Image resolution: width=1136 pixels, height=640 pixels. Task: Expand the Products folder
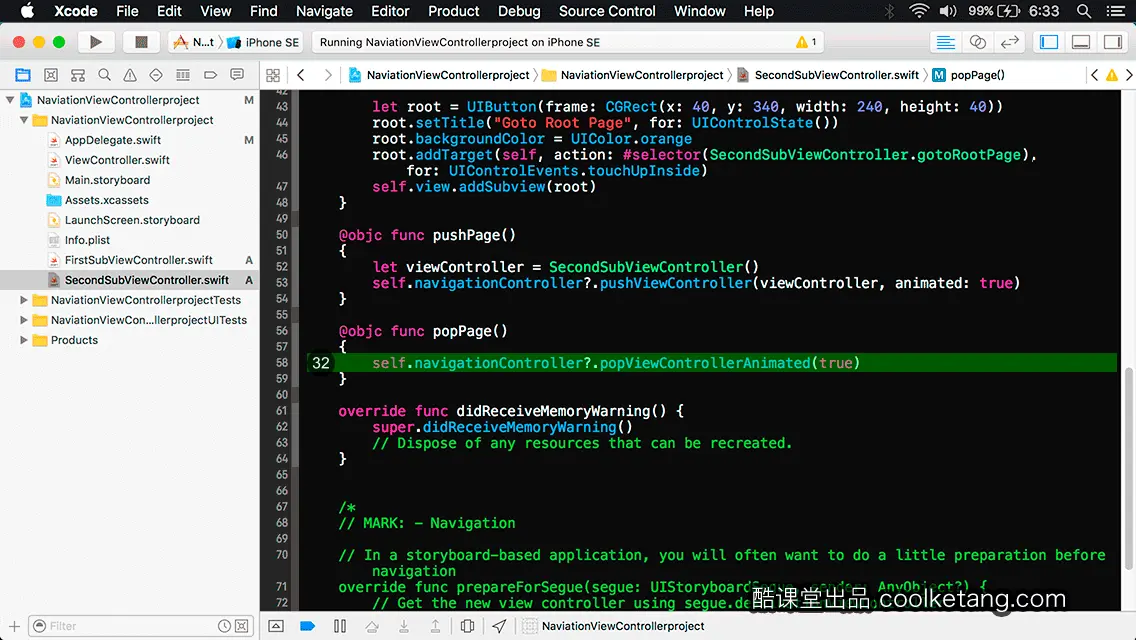tap(24, 340)
